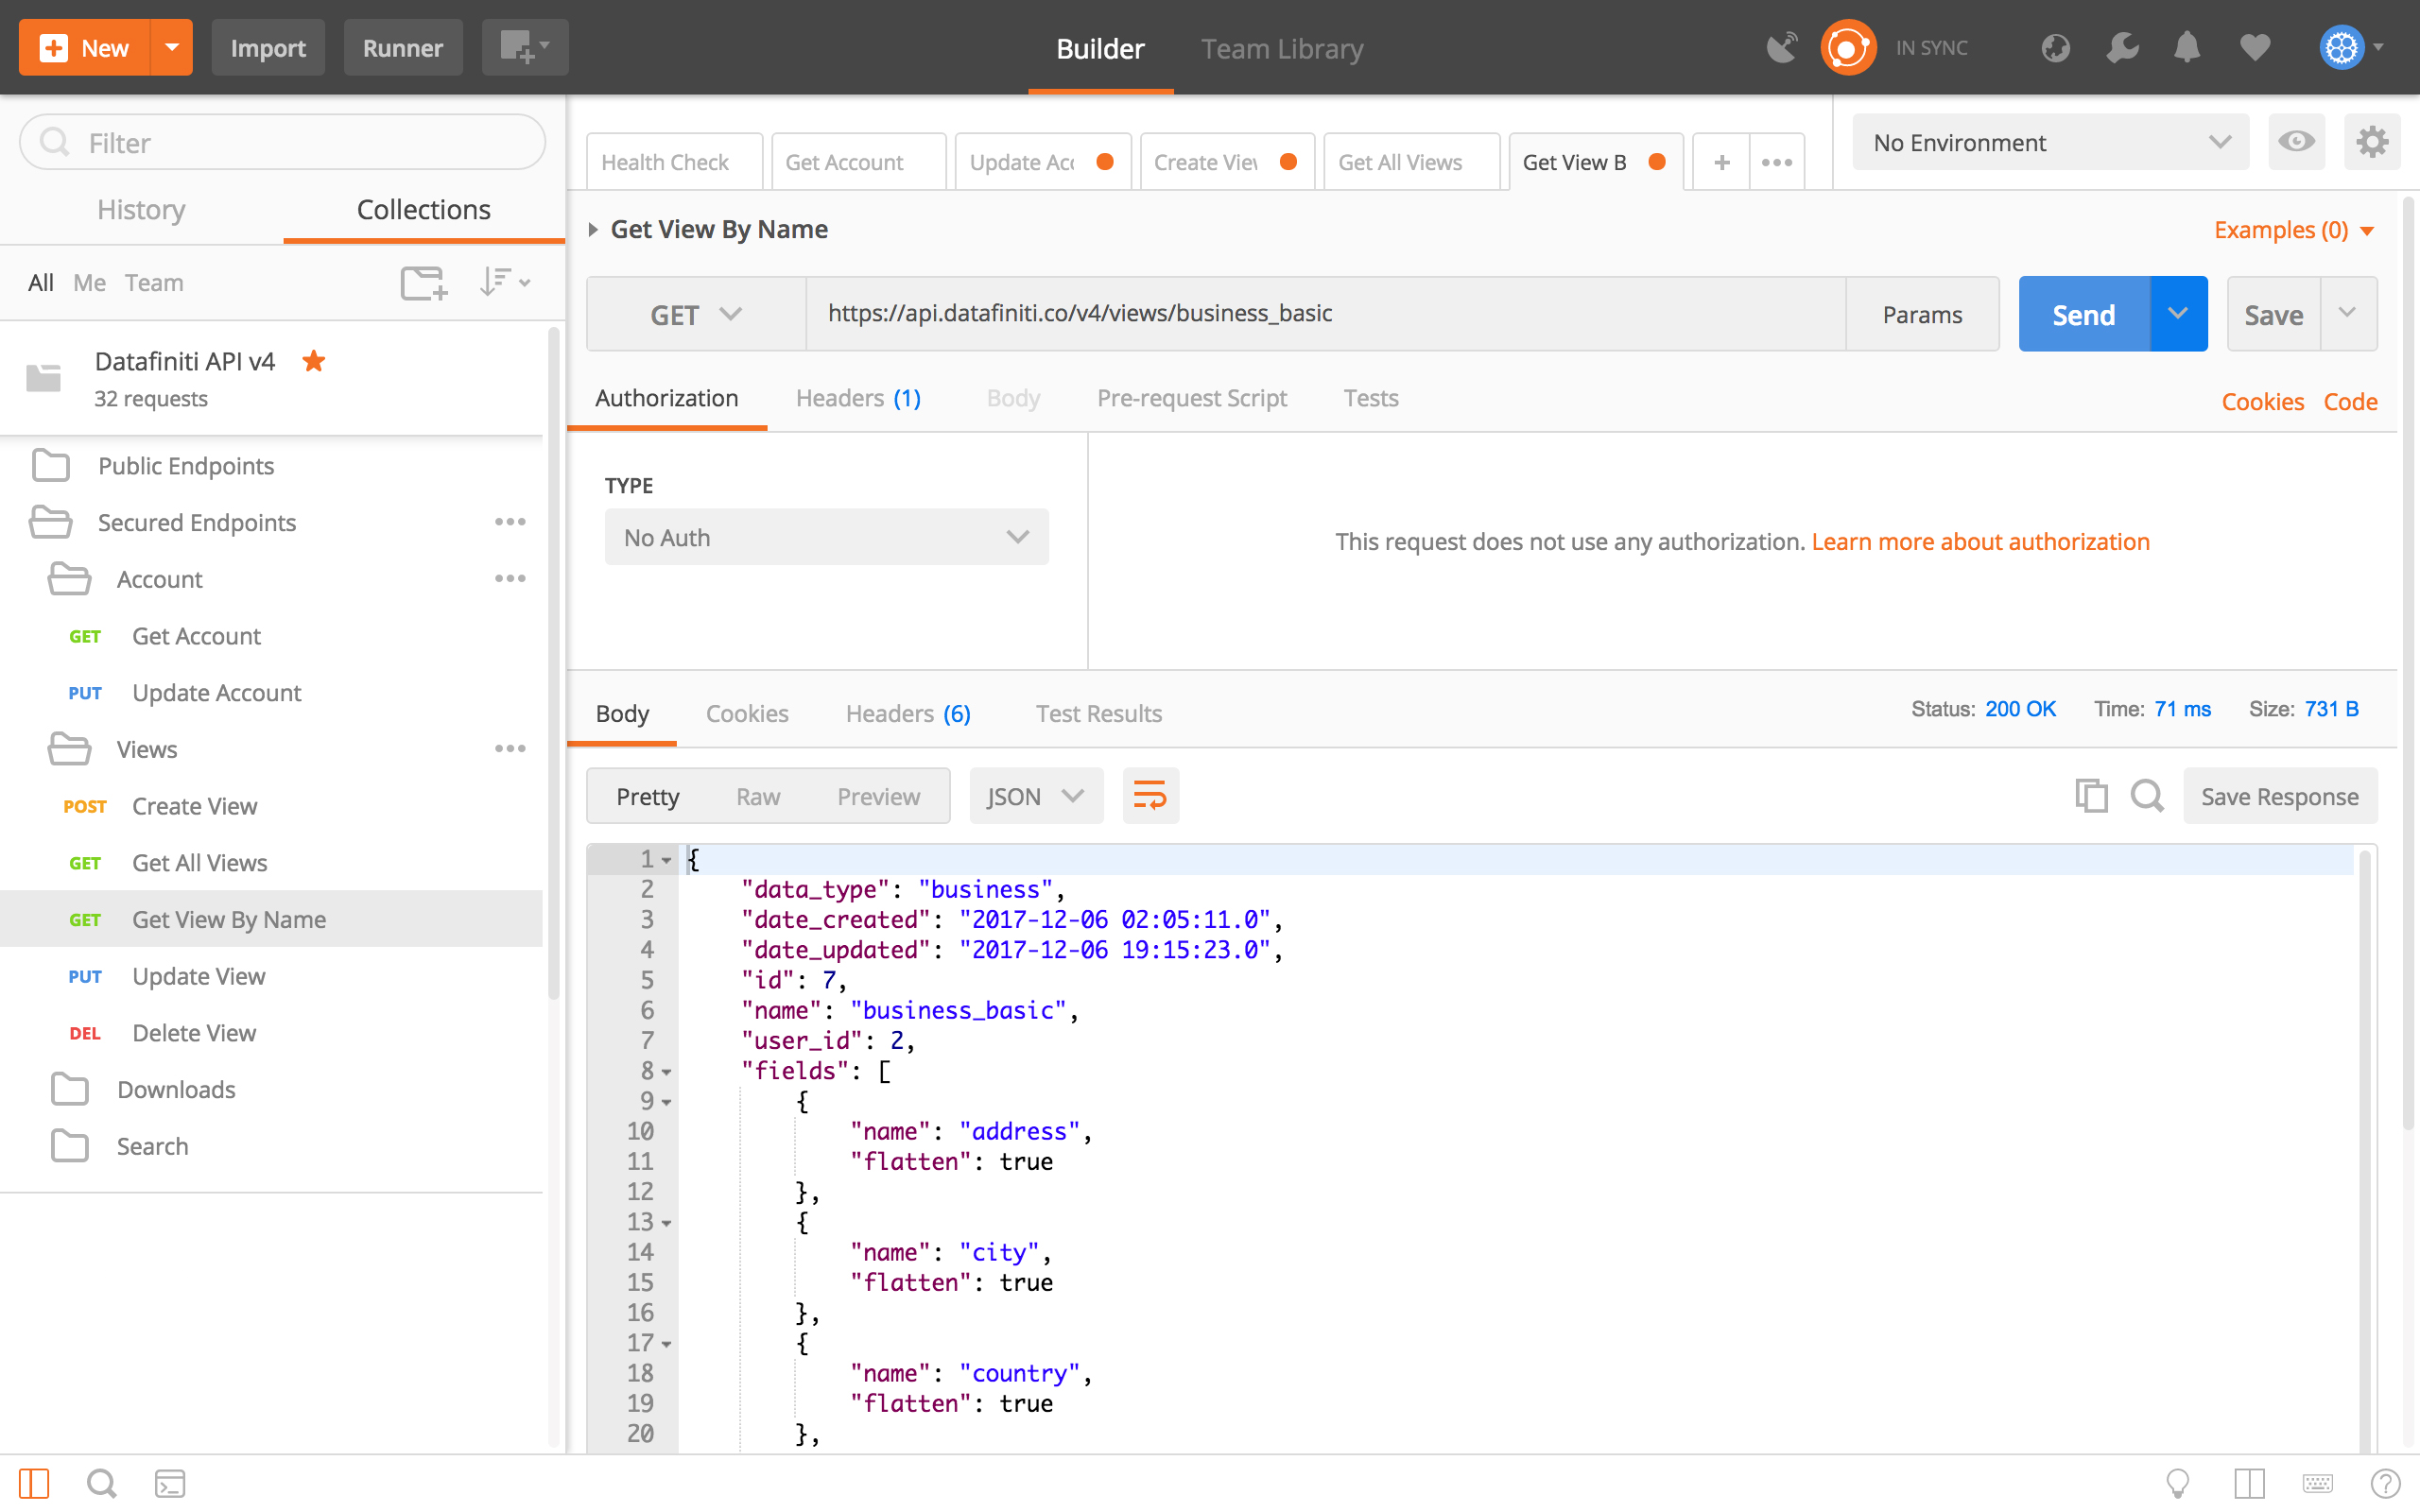Open the notifications bell icon
Image resolution: width=2420 pixels, height=1512 pixels.
[2187, 47]
